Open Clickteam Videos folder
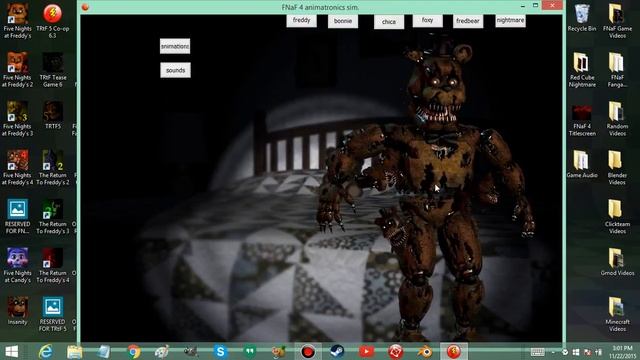The image size is (640, 360). tap(617, 216)
